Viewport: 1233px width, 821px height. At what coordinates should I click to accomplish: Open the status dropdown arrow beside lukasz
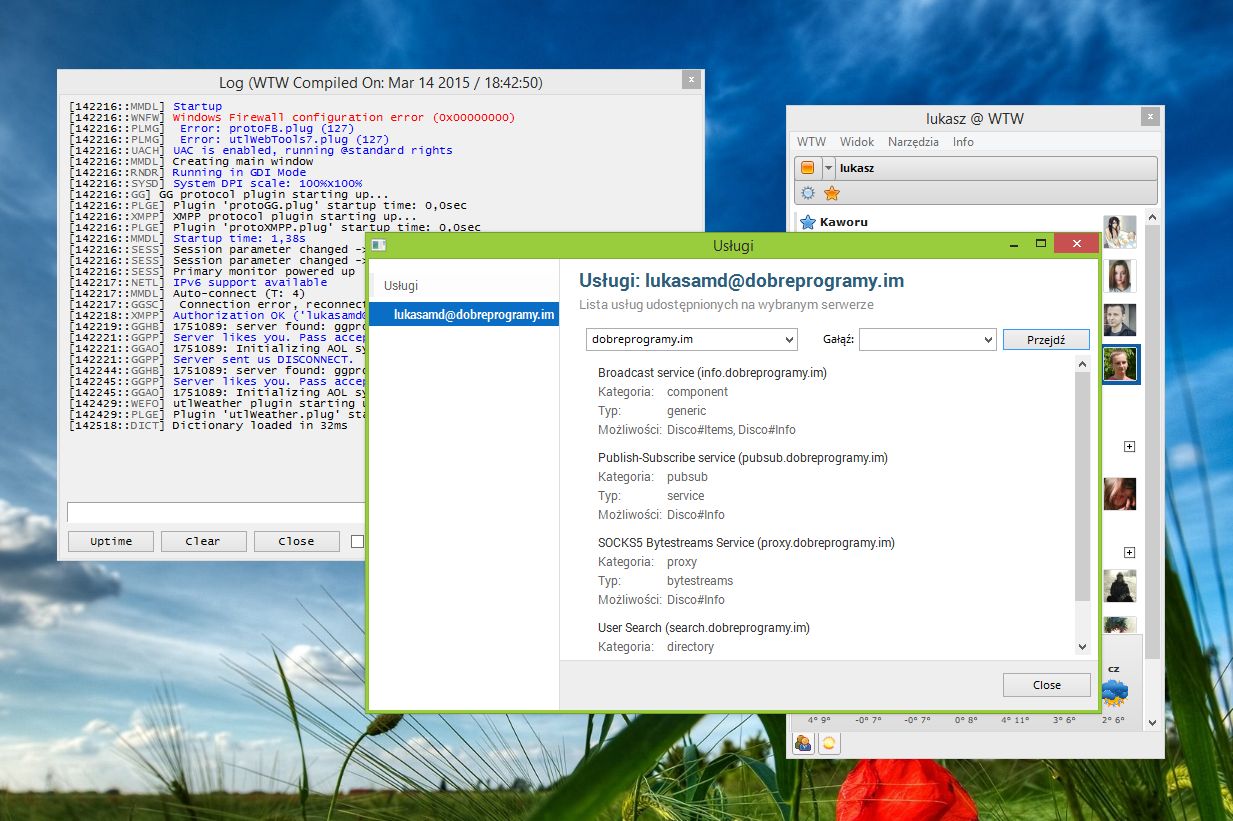coord(828,168)
